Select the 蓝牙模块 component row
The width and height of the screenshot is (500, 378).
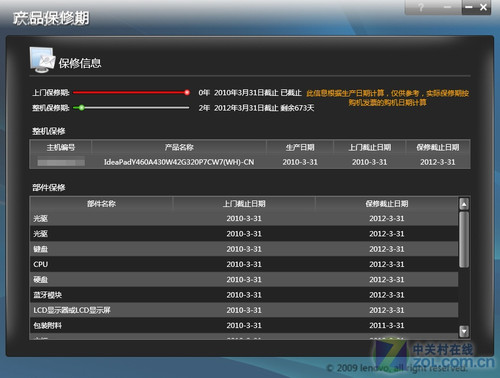244,295
